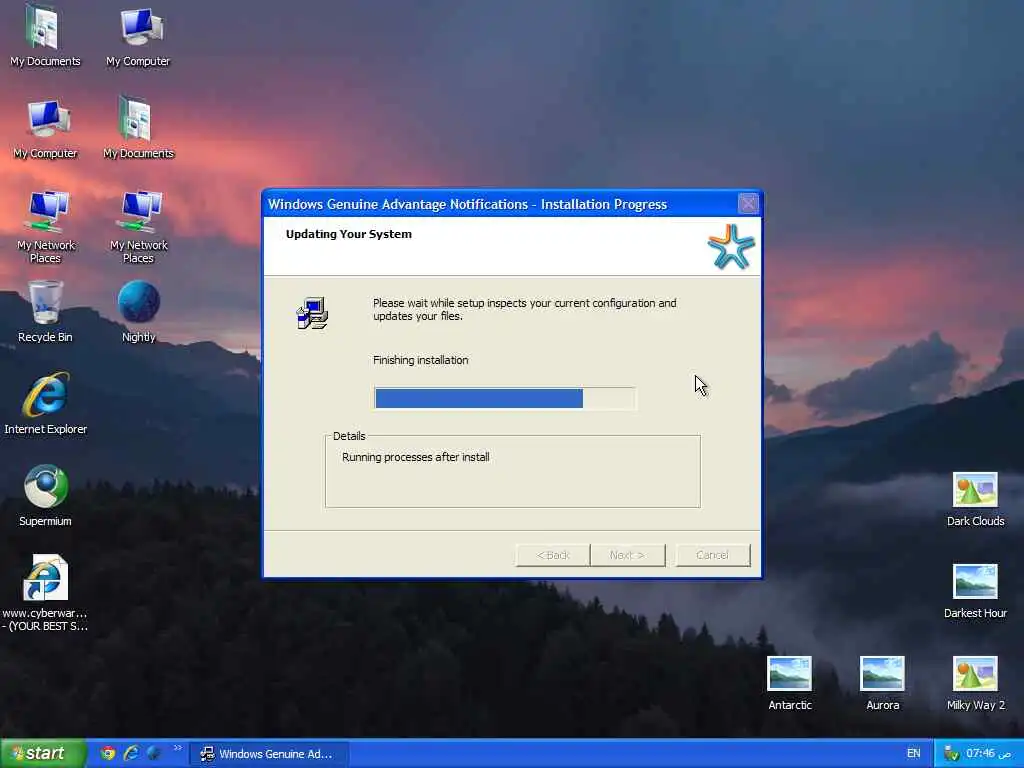Click the disabled Back button

coord(552,555)
